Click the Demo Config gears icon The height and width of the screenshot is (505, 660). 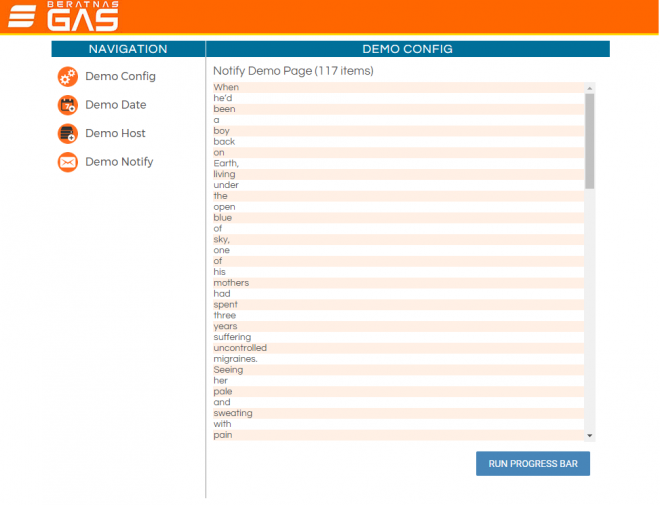tap(67, 77)
